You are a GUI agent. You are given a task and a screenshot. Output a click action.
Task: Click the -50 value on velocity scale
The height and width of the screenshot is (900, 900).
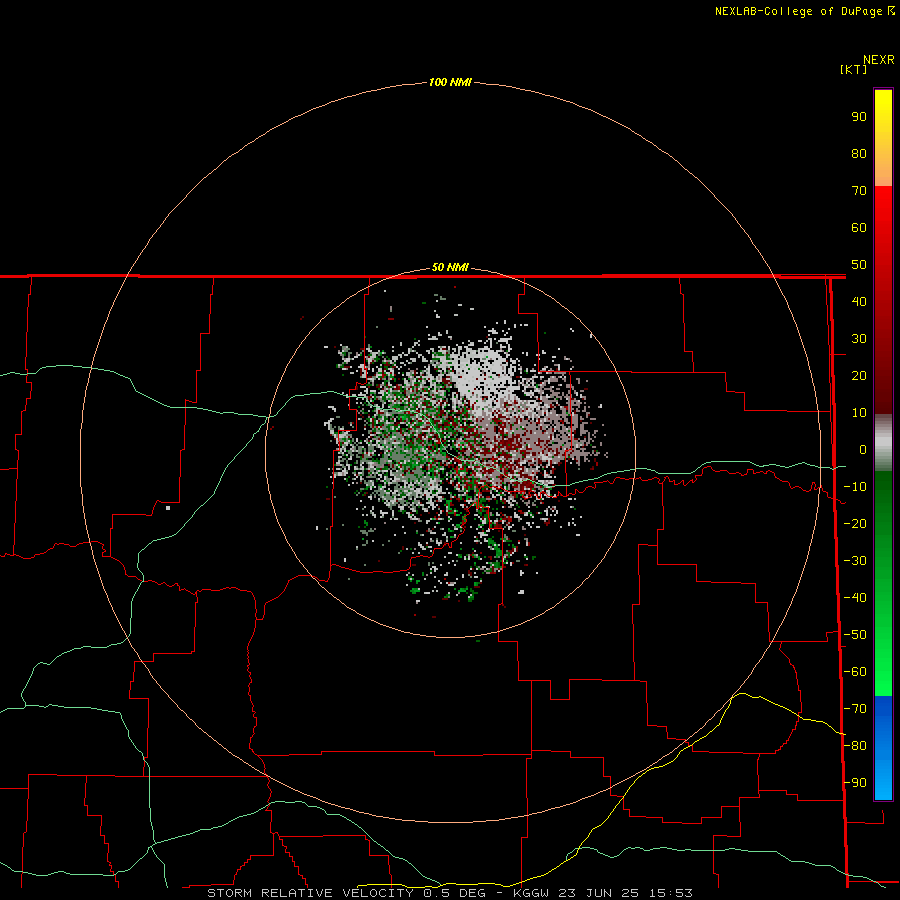pyautogui.click(x=855, y=635)
